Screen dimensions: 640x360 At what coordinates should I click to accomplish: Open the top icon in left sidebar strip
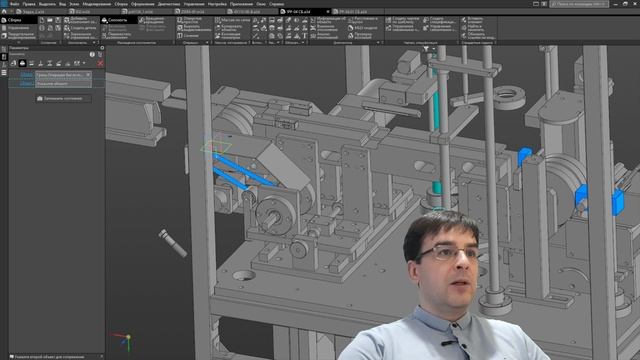[4, 49]
